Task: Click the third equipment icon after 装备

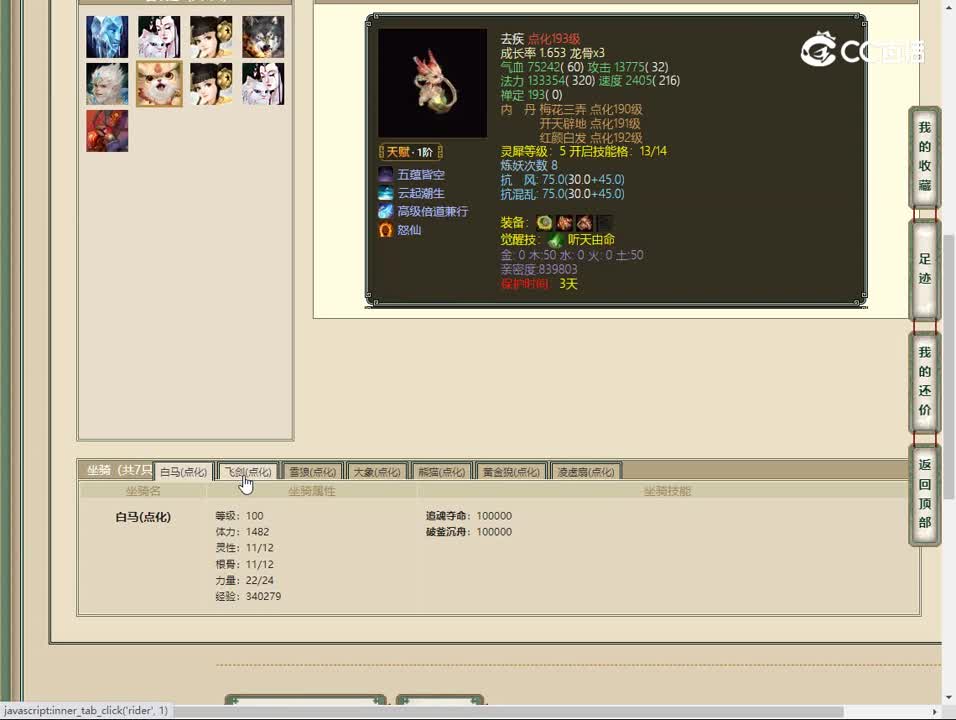Action: tap(584, 223)
